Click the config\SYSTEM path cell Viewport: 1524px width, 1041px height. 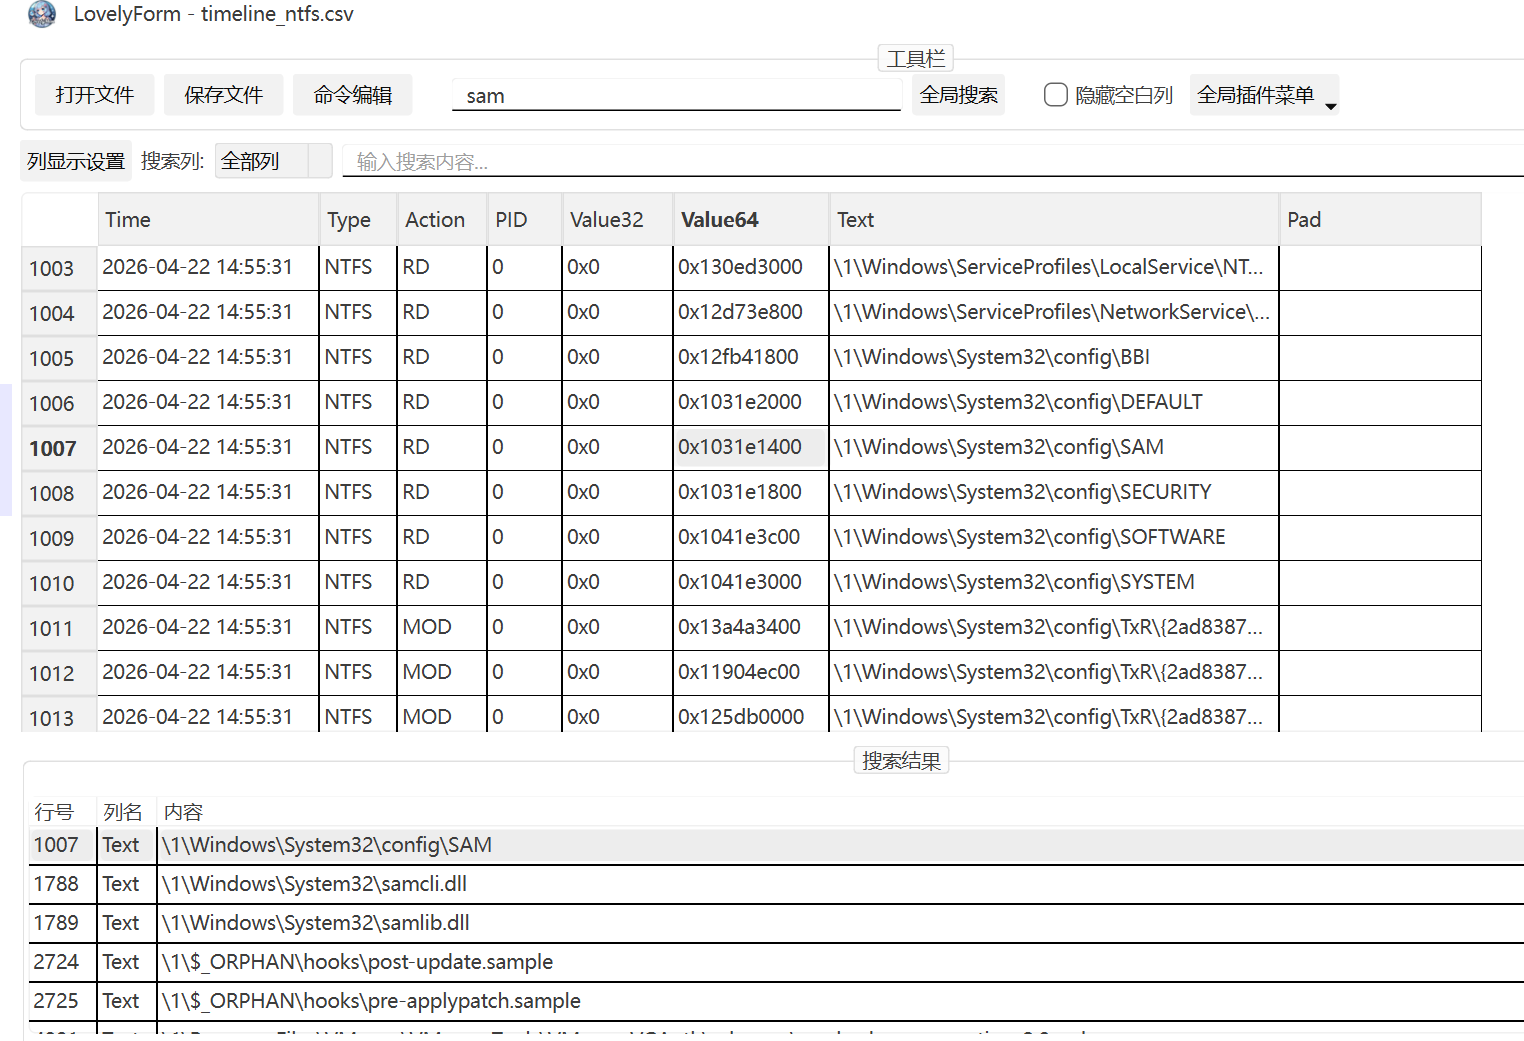(1054, 582)
